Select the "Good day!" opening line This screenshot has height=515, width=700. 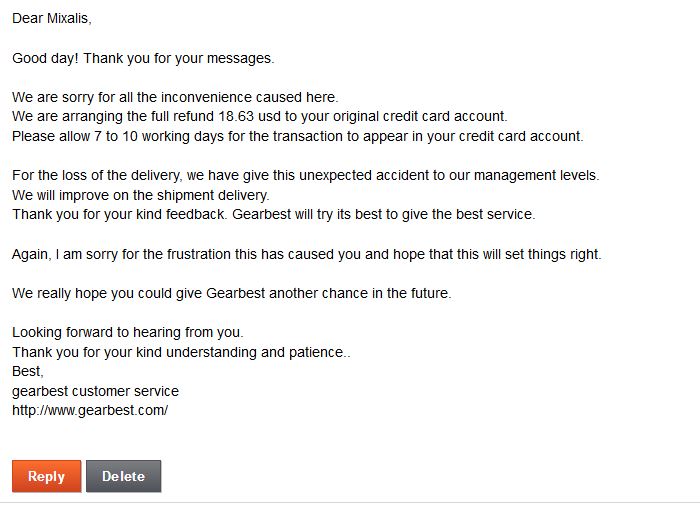click(46, 58)
